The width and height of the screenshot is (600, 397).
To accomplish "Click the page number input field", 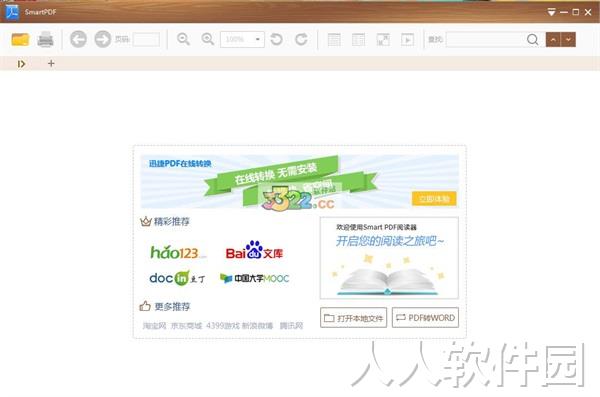I will pyautogui.click(x=146, y=39).
